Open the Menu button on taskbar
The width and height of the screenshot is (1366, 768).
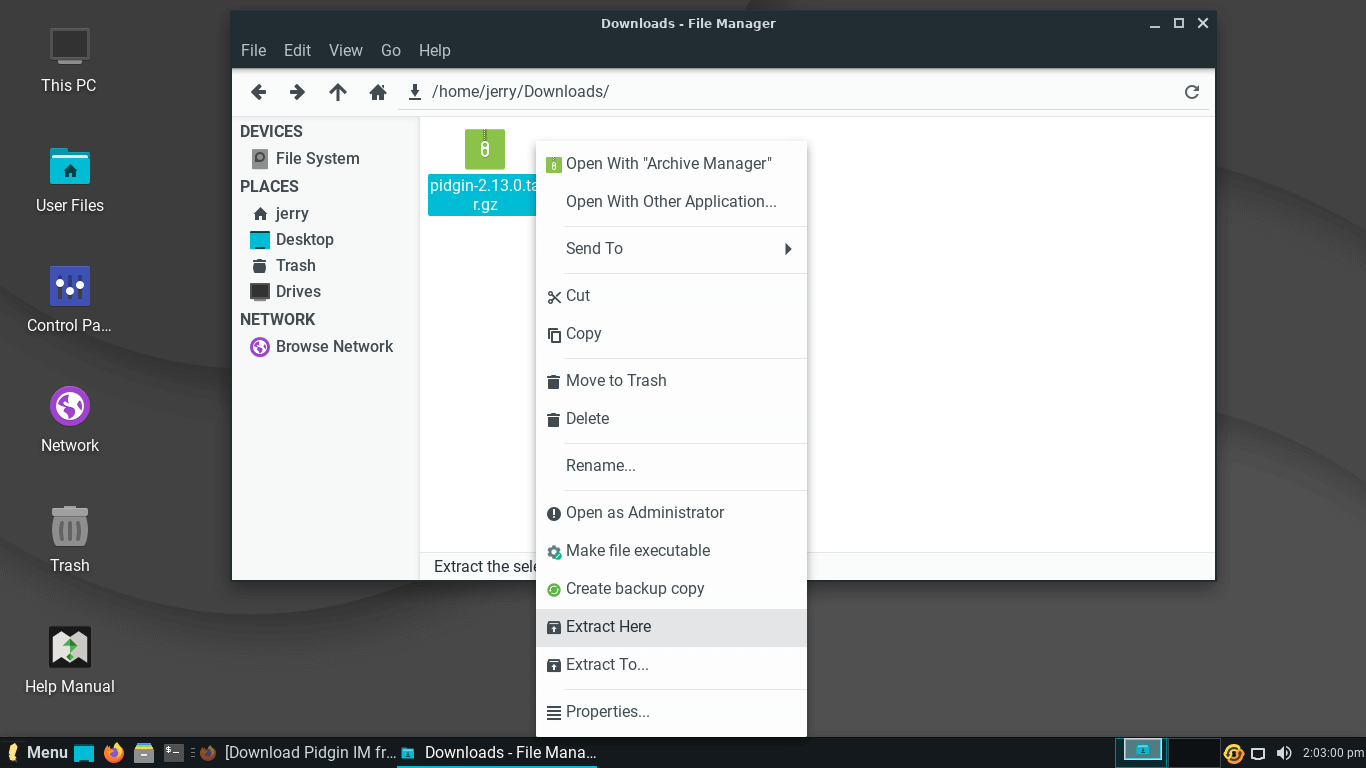click(x=38, y=753)
